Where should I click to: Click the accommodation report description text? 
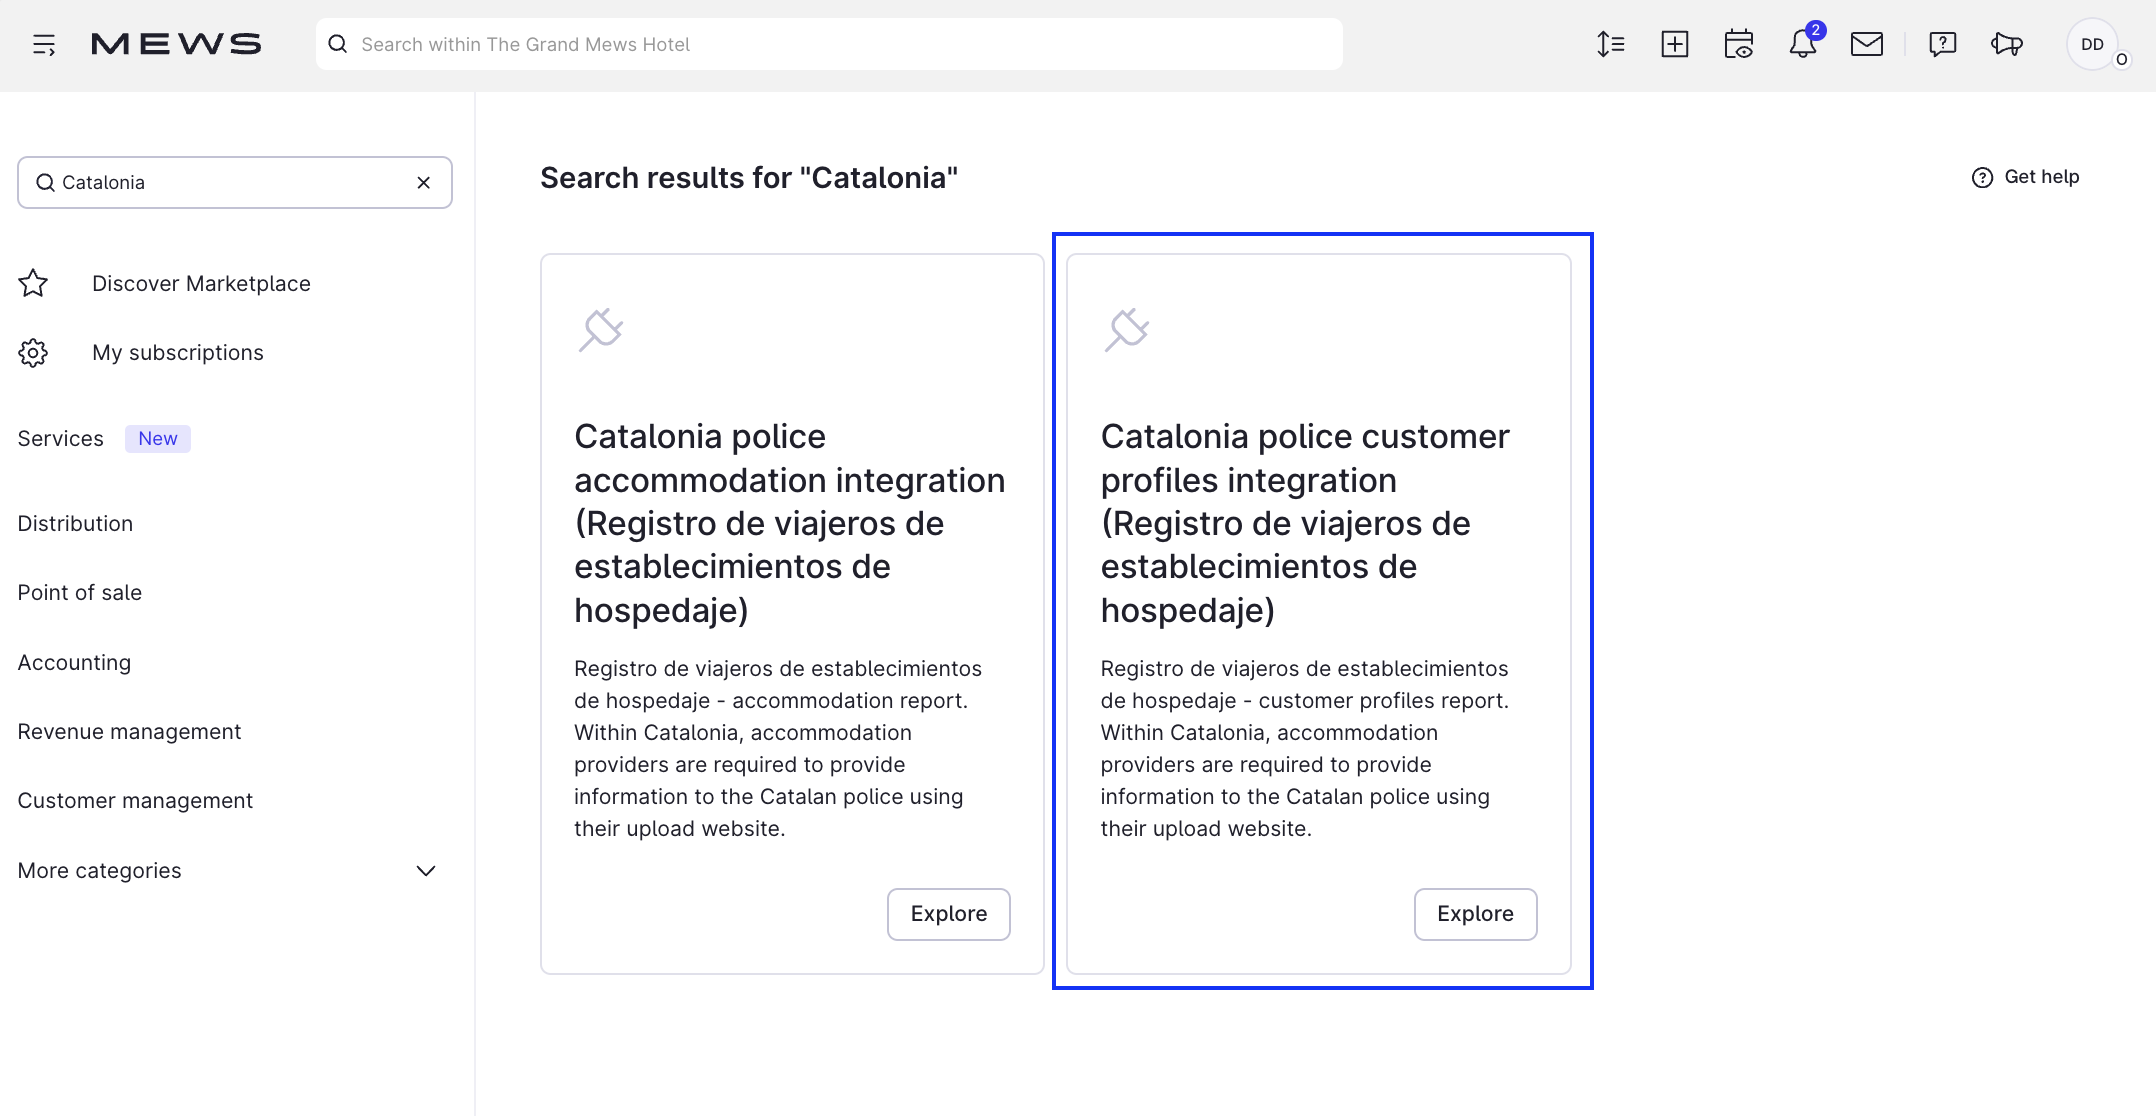(x=778, y=748)
